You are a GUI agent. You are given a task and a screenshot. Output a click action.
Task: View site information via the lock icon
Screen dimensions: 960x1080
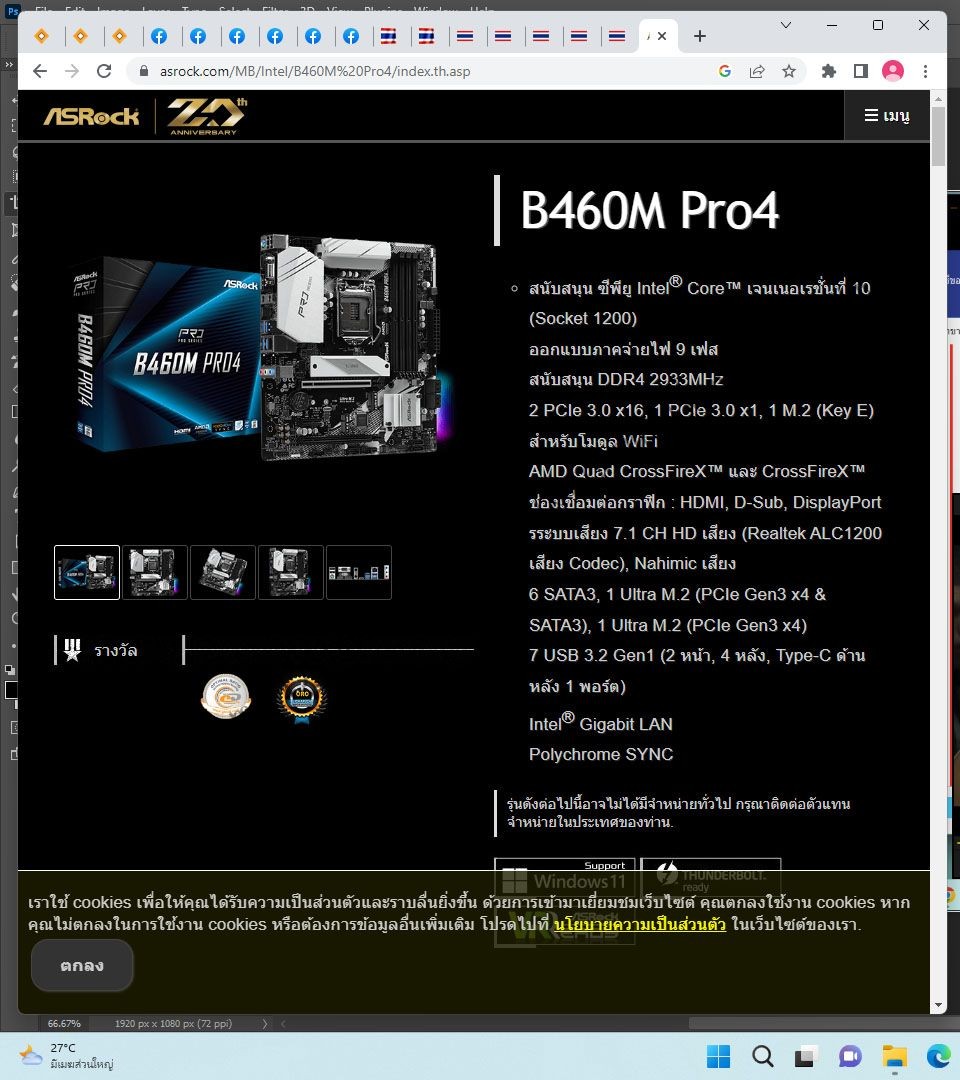click(144, 71)
